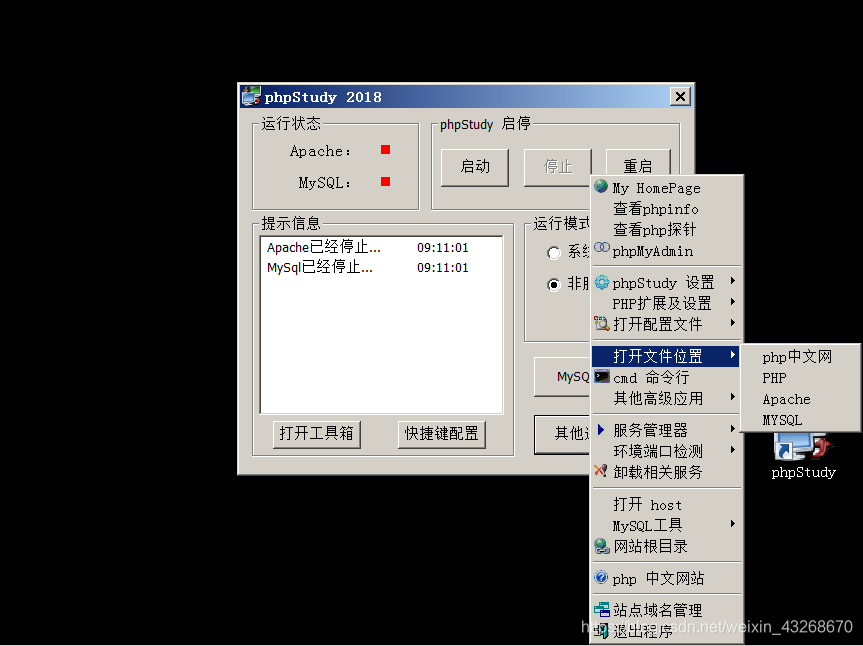The width and height of the screenshot is (863, 646).
Task: Click the help icon beside php 中文网站
Action: coord(601,577)
